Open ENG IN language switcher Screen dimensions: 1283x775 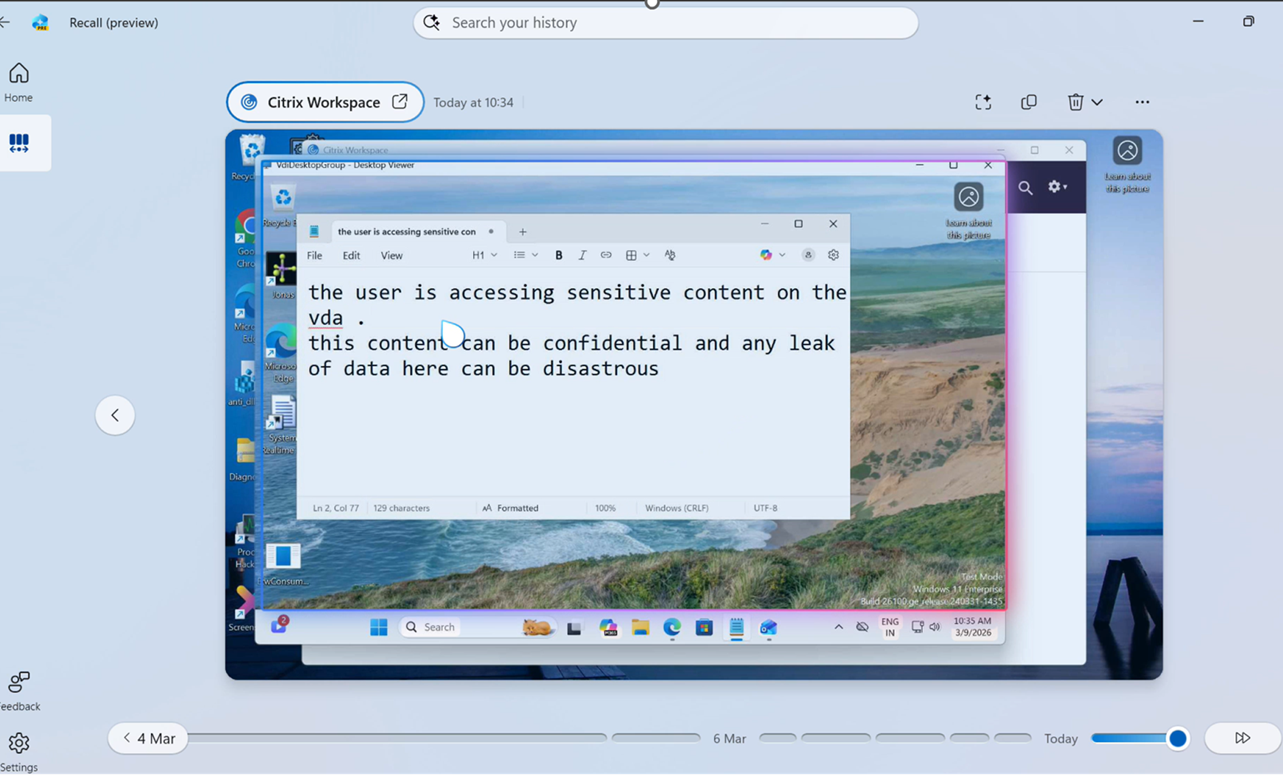(x=889, y=627)
